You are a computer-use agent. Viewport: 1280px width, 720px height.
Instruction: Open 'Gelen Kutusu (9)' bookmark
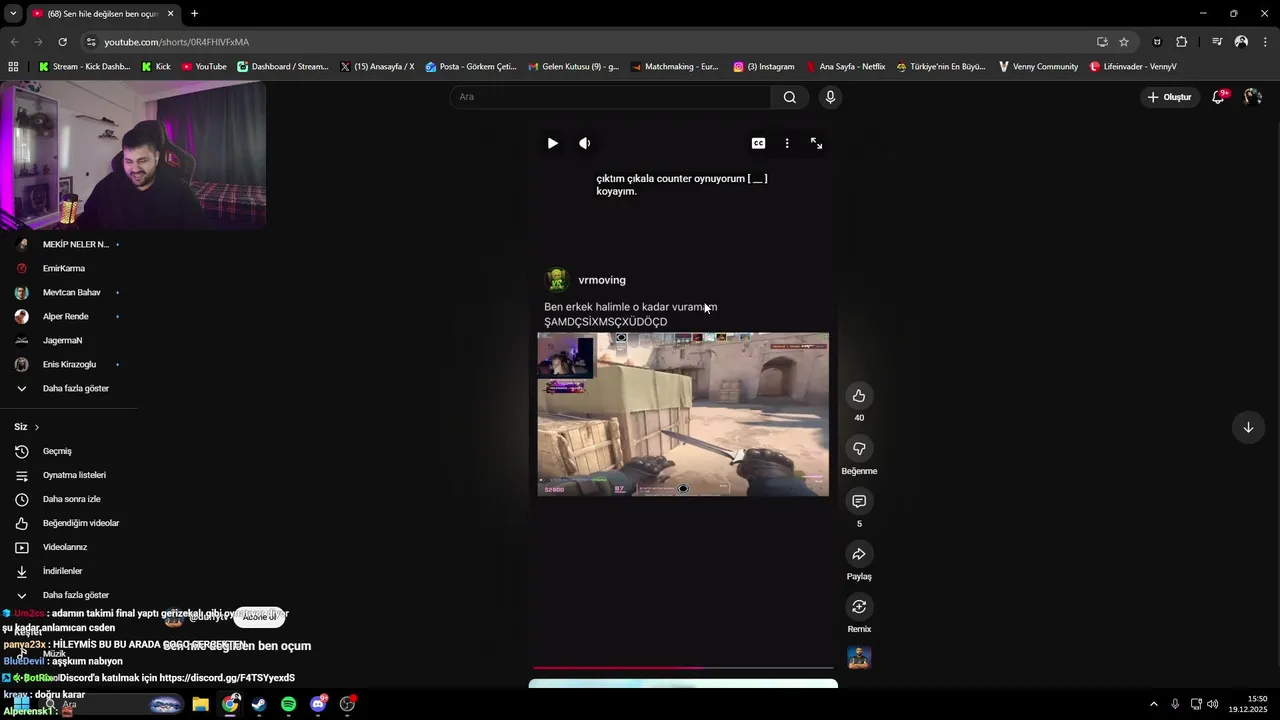tap(573, 67)
